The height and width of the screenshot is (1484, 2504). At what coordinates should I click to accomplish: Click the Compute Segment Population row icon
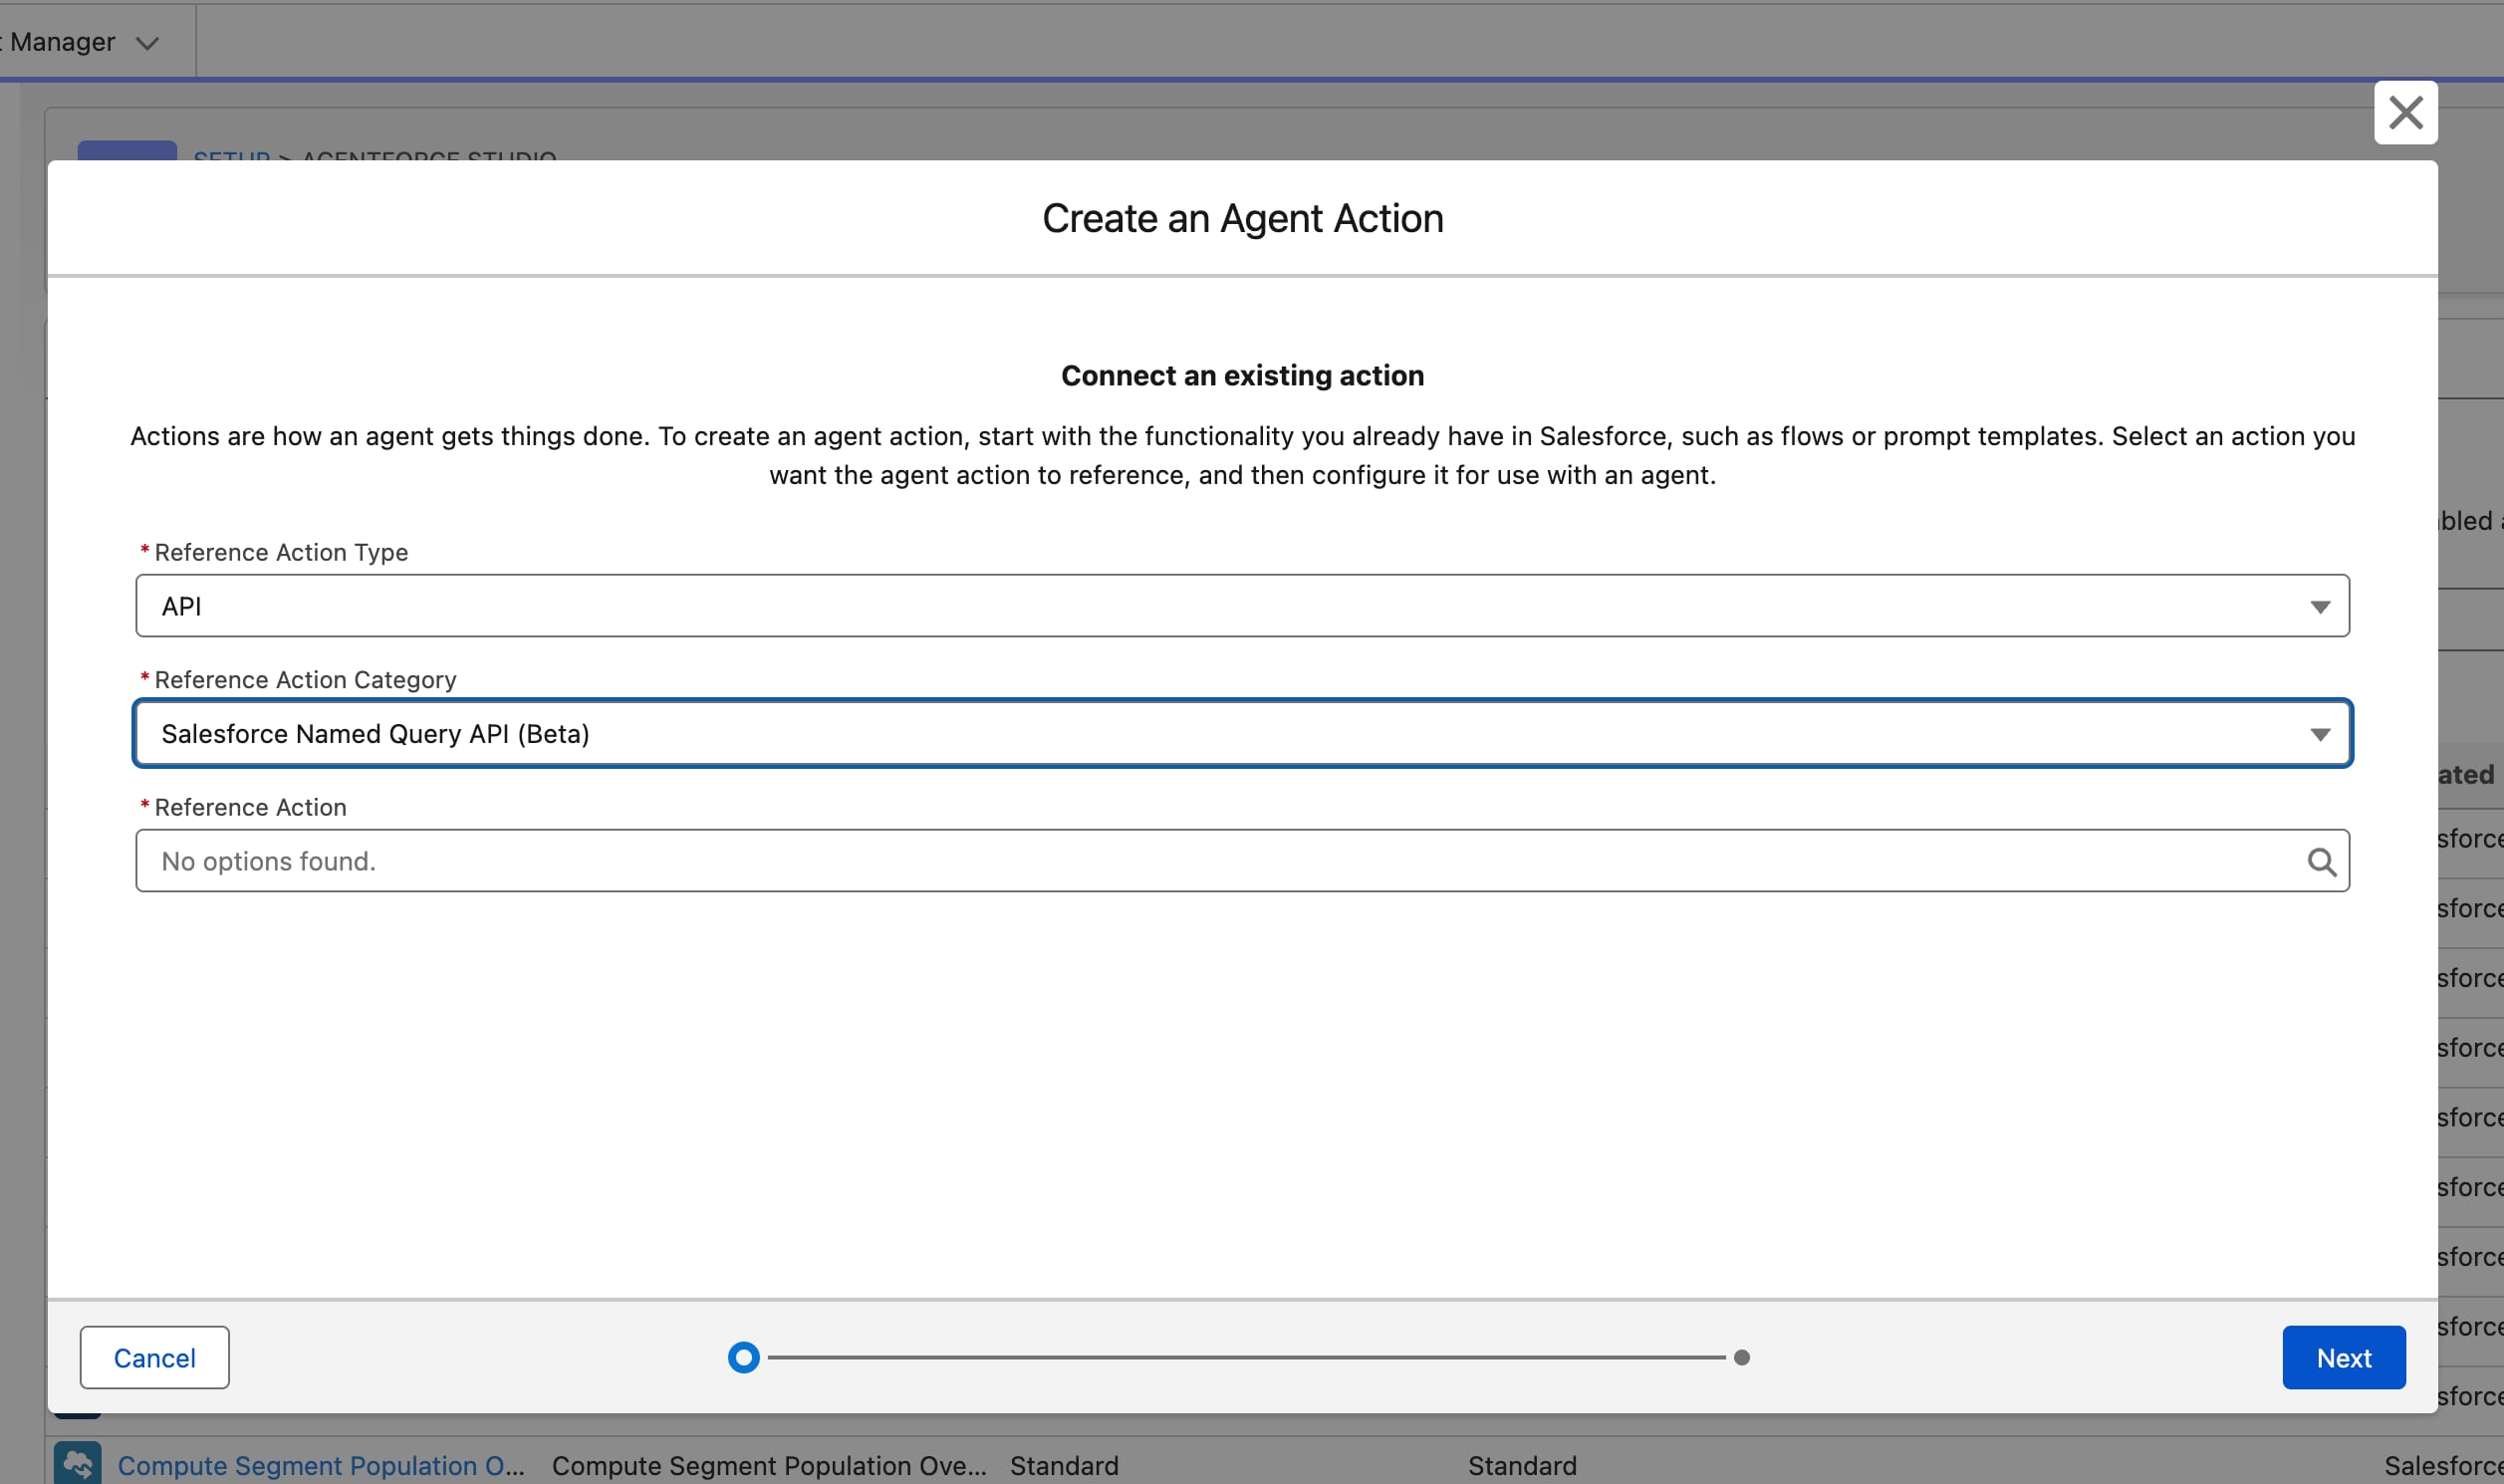[77, 1463]
